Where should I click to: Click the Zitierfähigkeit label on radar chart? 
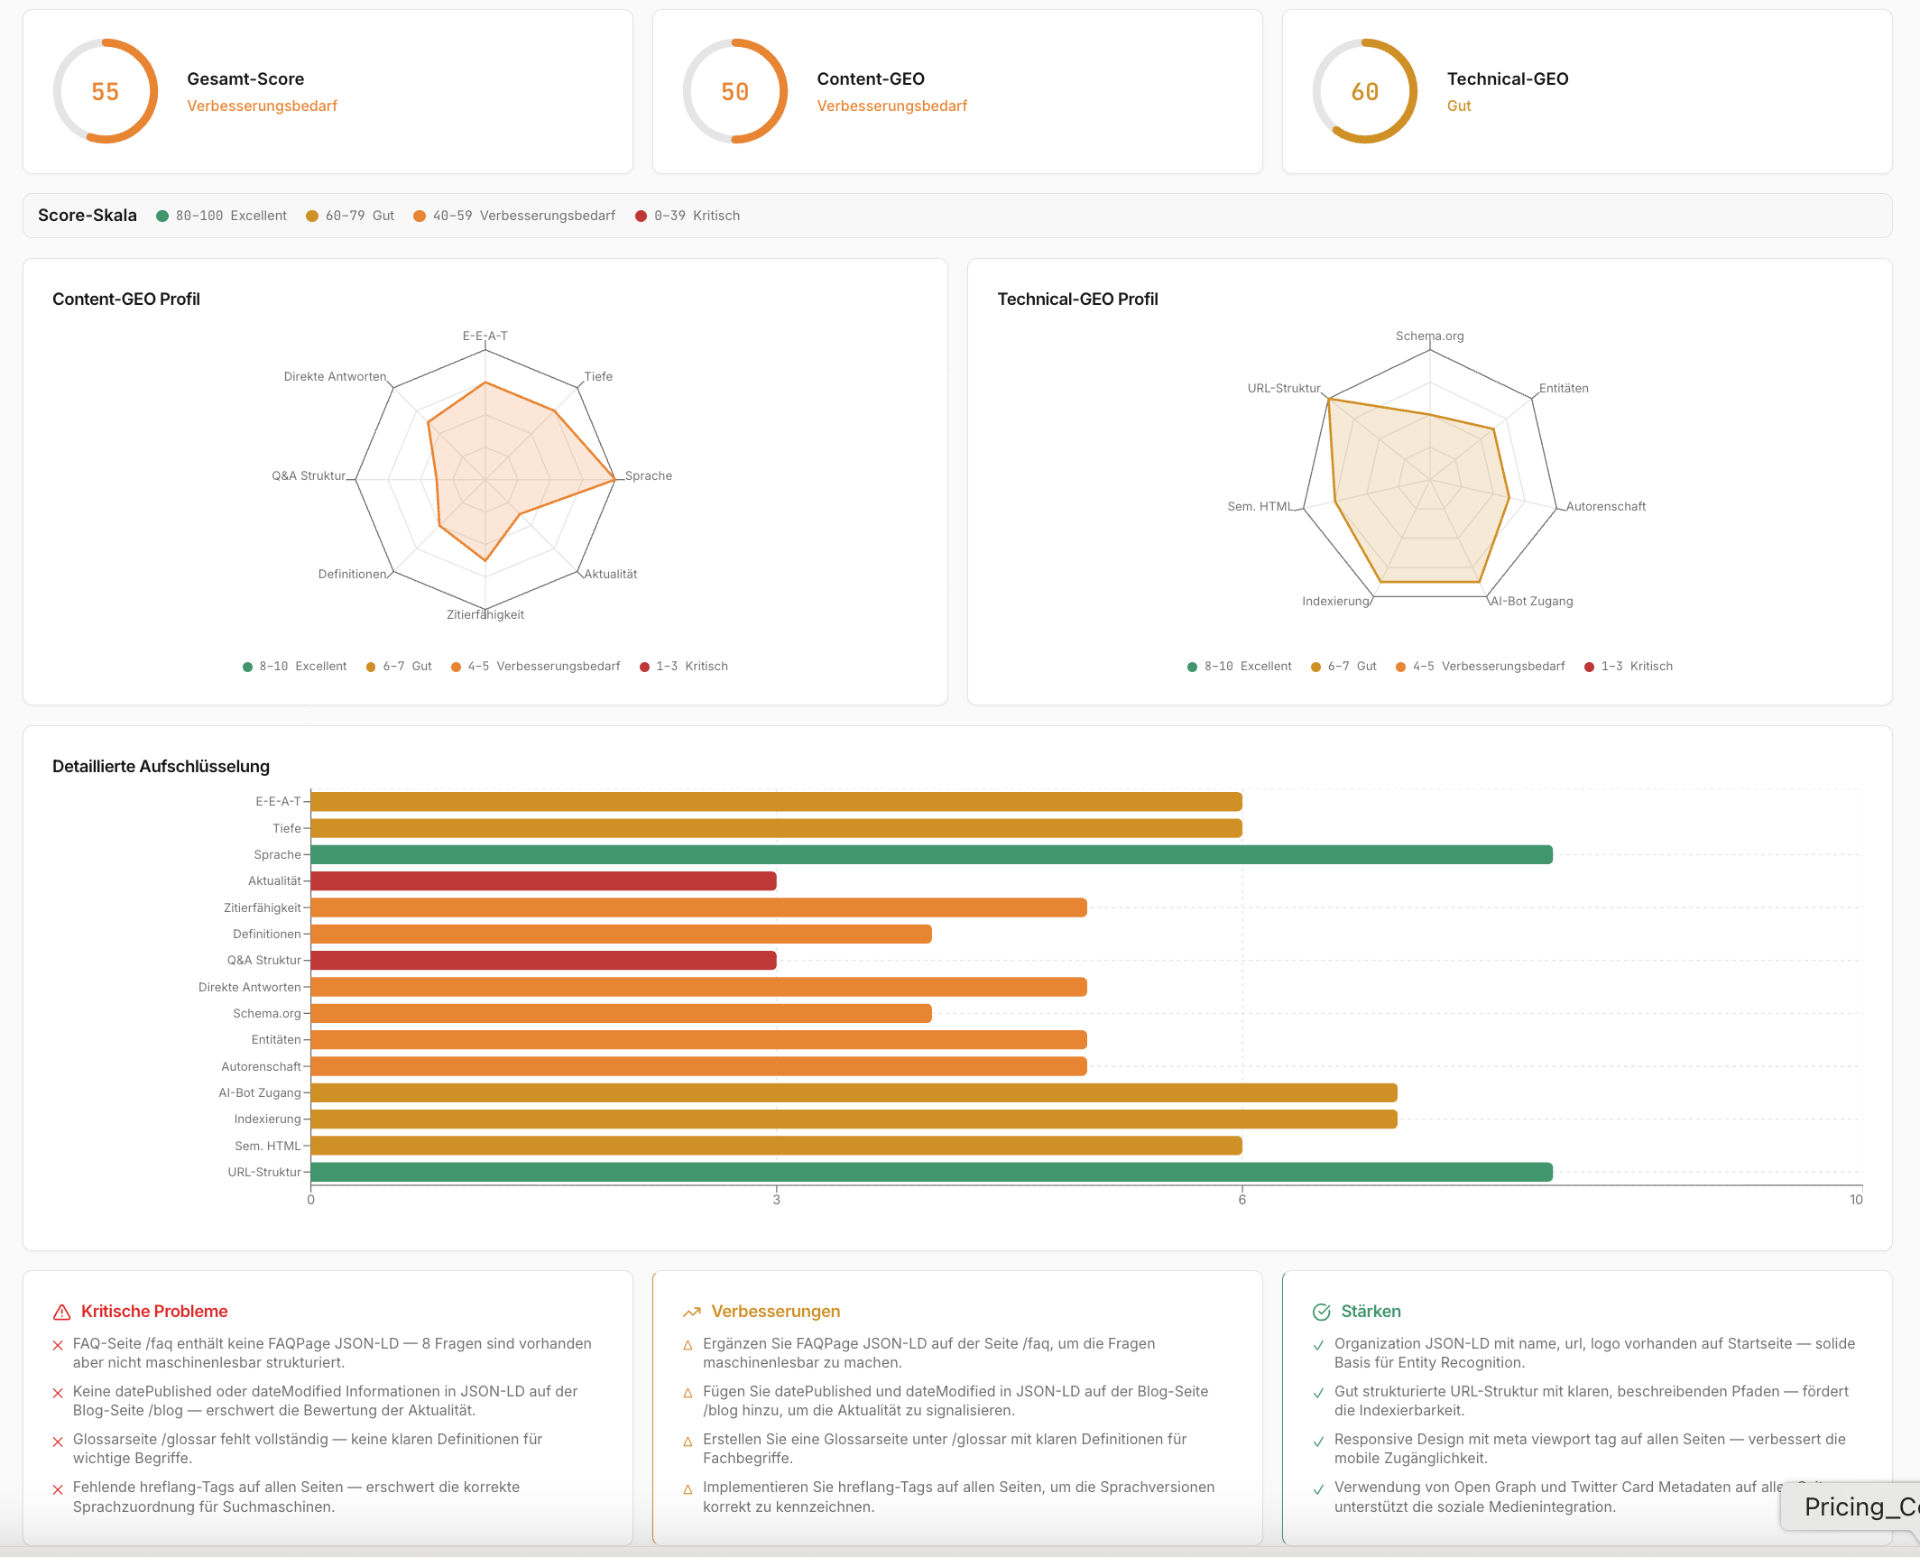click(485, 615)
